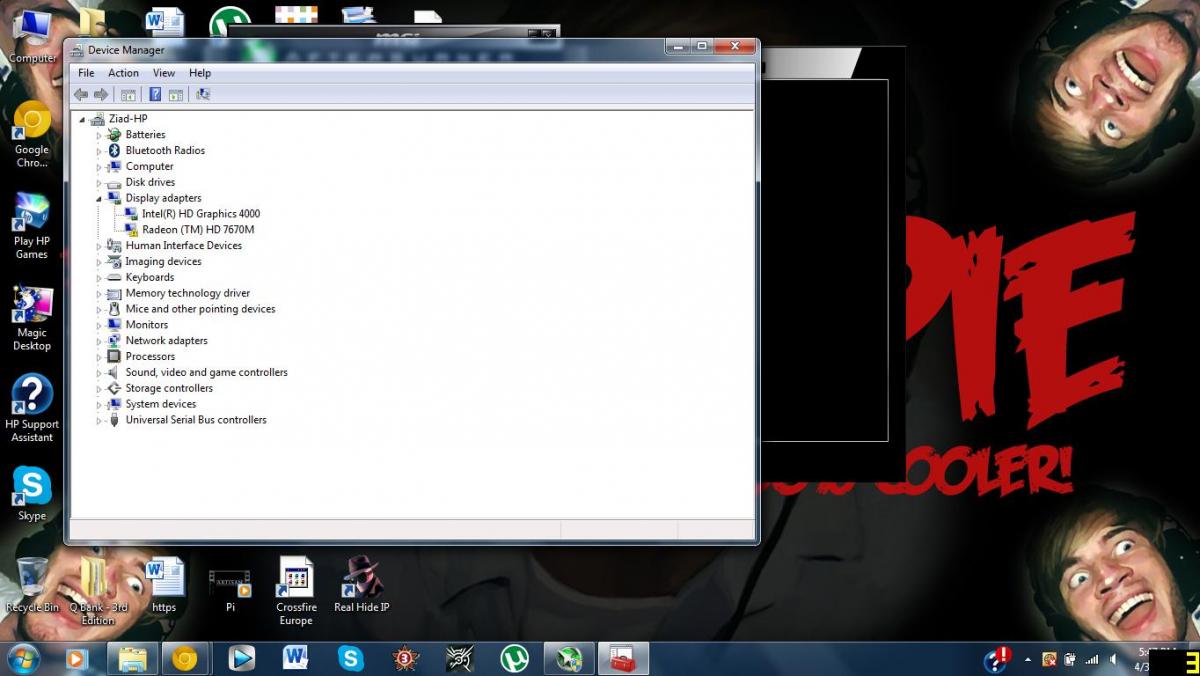Open the Magic Desktop shortcut
1200x676 pixels.
(x=32, y=318)
